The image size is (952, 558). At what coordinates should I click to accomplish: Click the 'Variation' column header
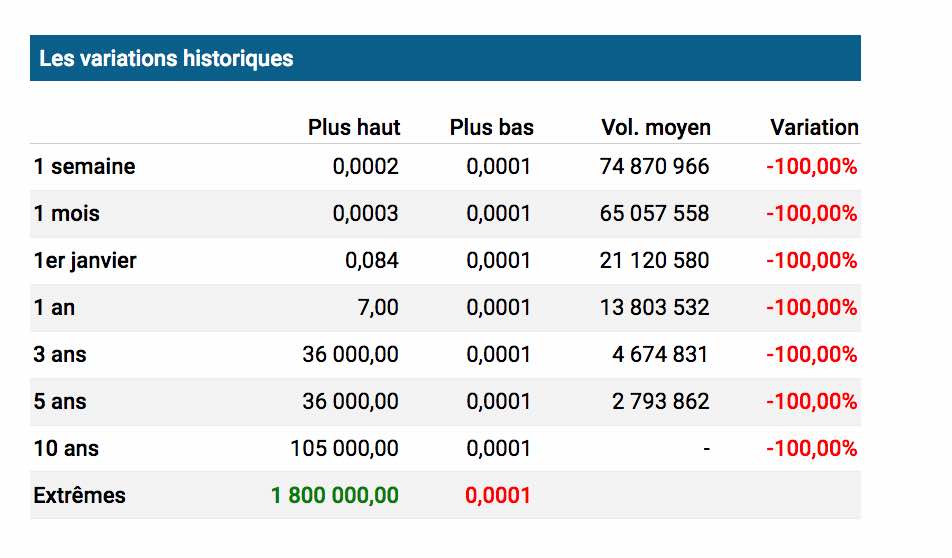tap(814, 127)
